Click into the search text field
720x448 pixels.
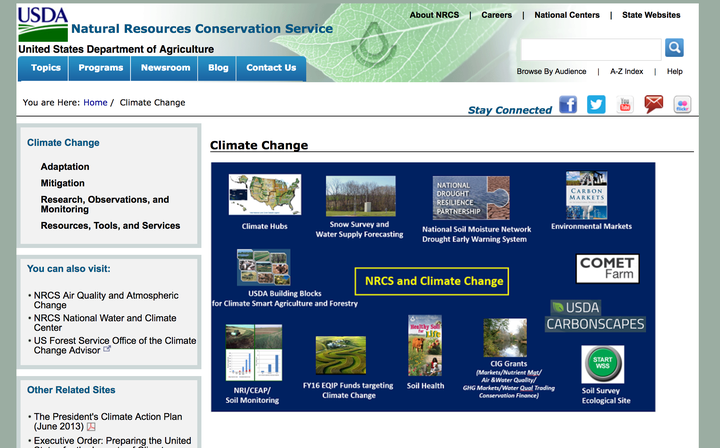(x=591, y=50)
